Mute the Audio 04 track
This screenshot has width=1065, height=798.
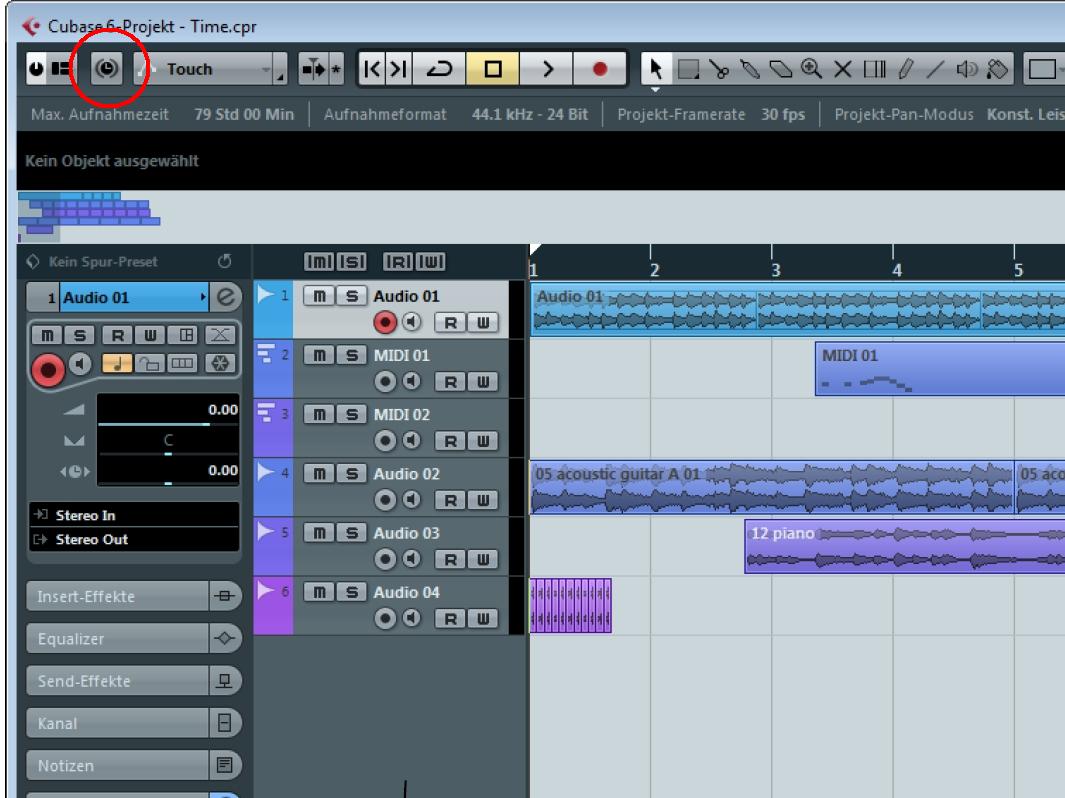pyautogui.click(x=319, y=592)
